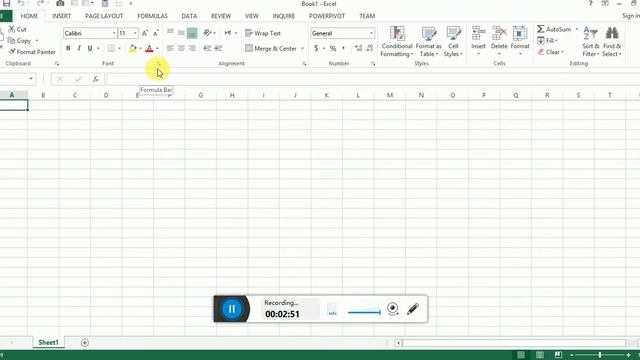Switch to REVIEW tab

tap(221, 16)
